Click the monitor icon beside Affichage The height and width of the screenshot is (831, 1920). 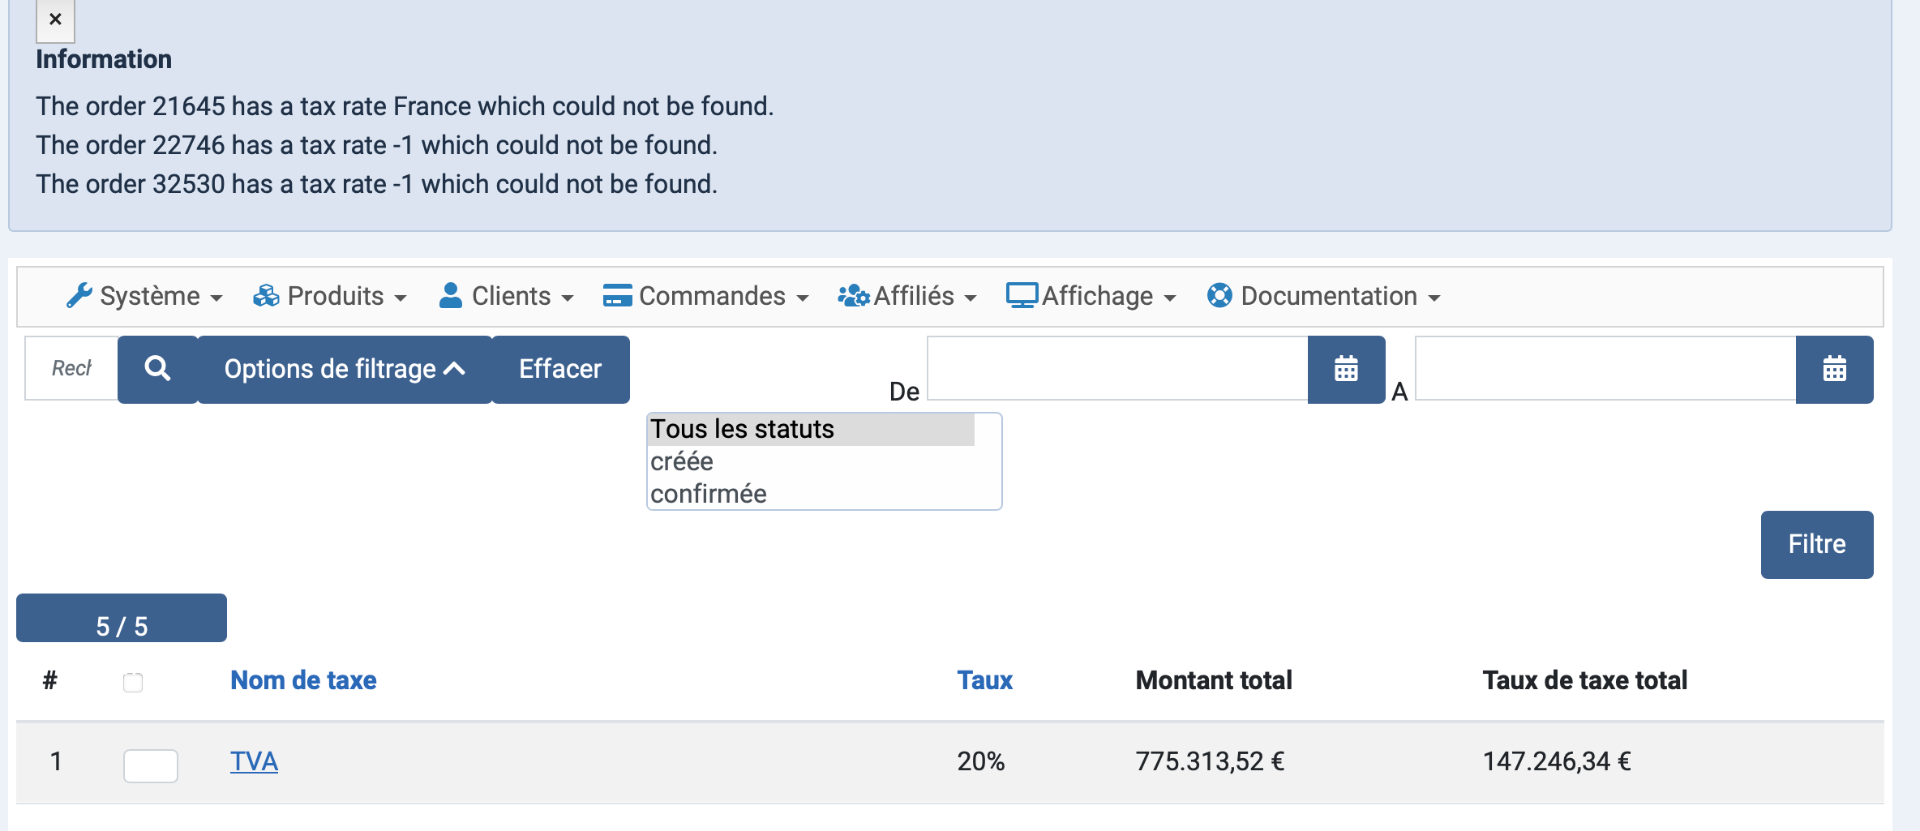[x=1022, y=296]
